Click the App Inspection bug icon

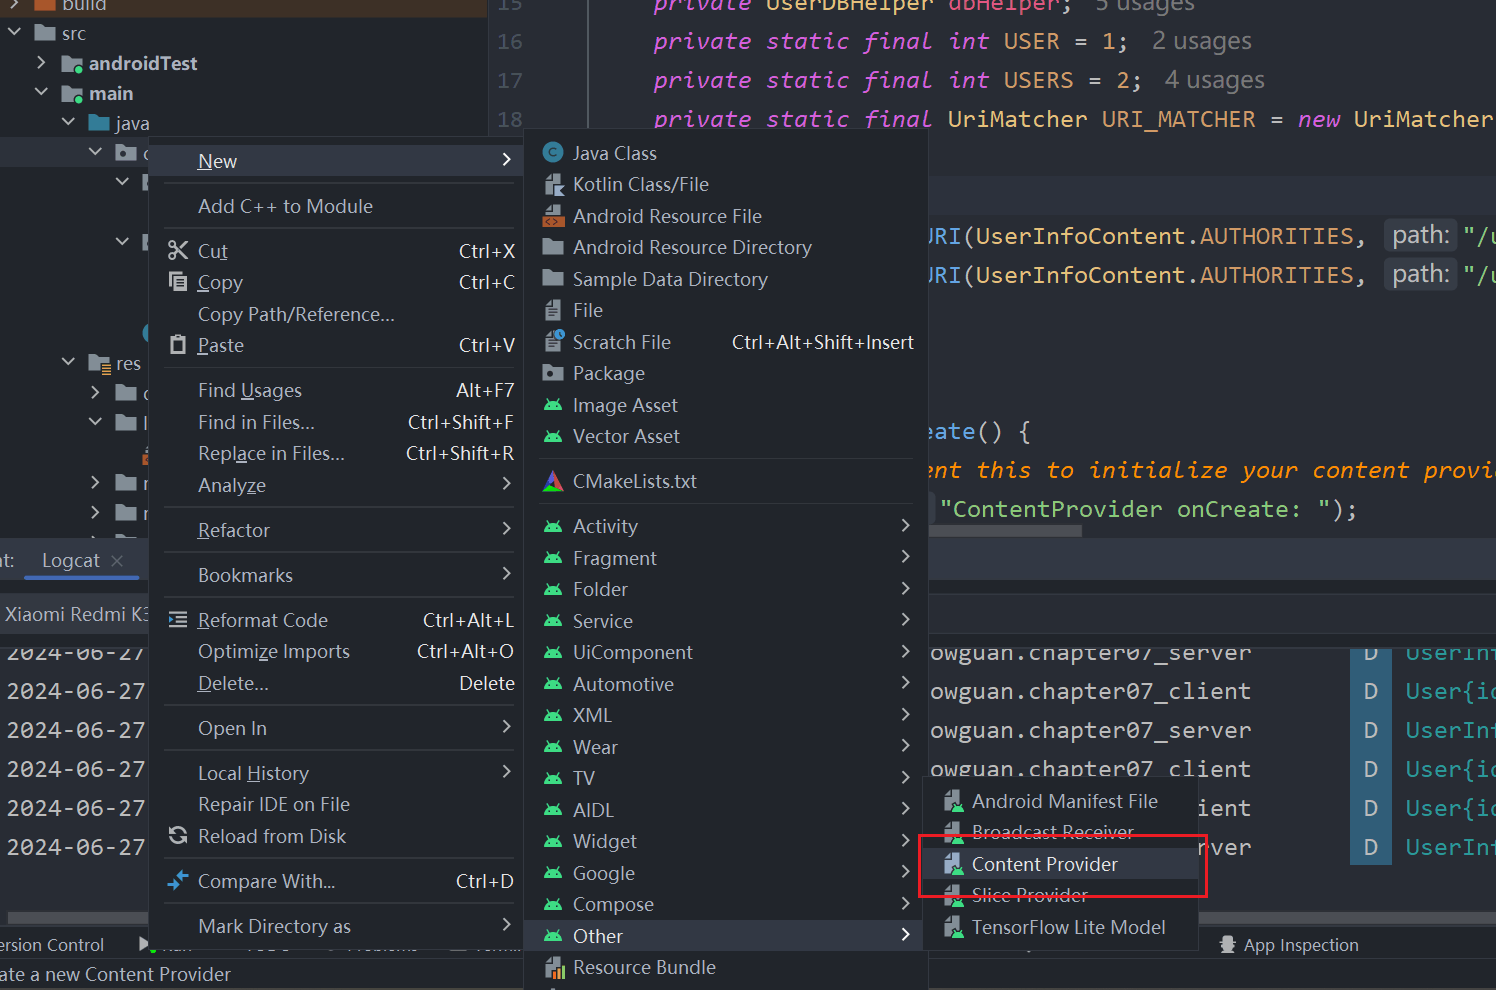[x=1228, y=944]
